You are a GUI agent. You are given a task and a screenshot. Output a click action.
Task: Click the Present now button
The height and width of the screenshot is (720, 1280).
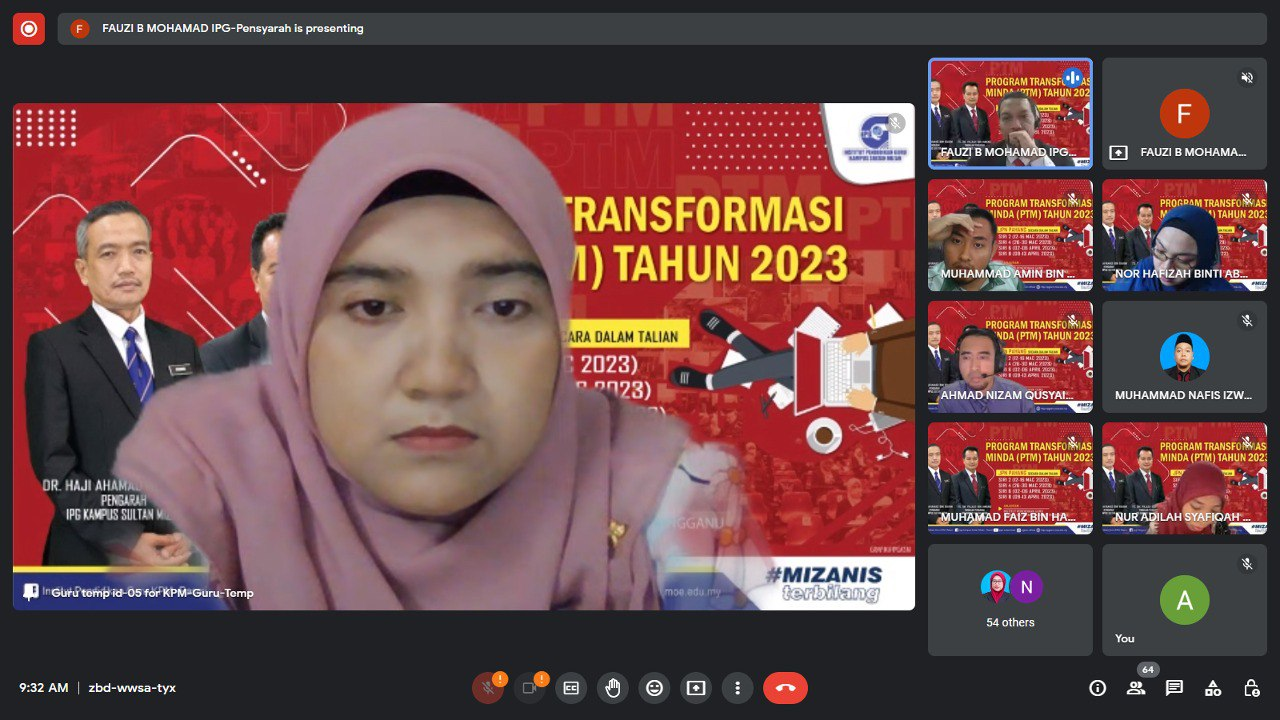[x=696, y=688]
